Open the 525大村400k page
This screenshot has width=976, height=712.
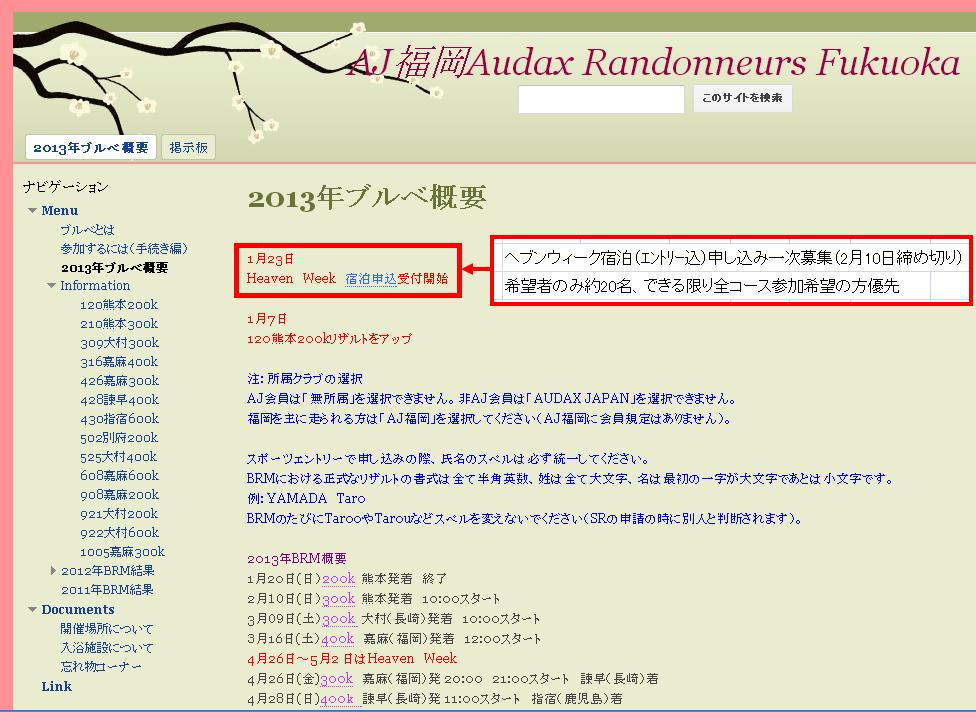coord(118,457)
